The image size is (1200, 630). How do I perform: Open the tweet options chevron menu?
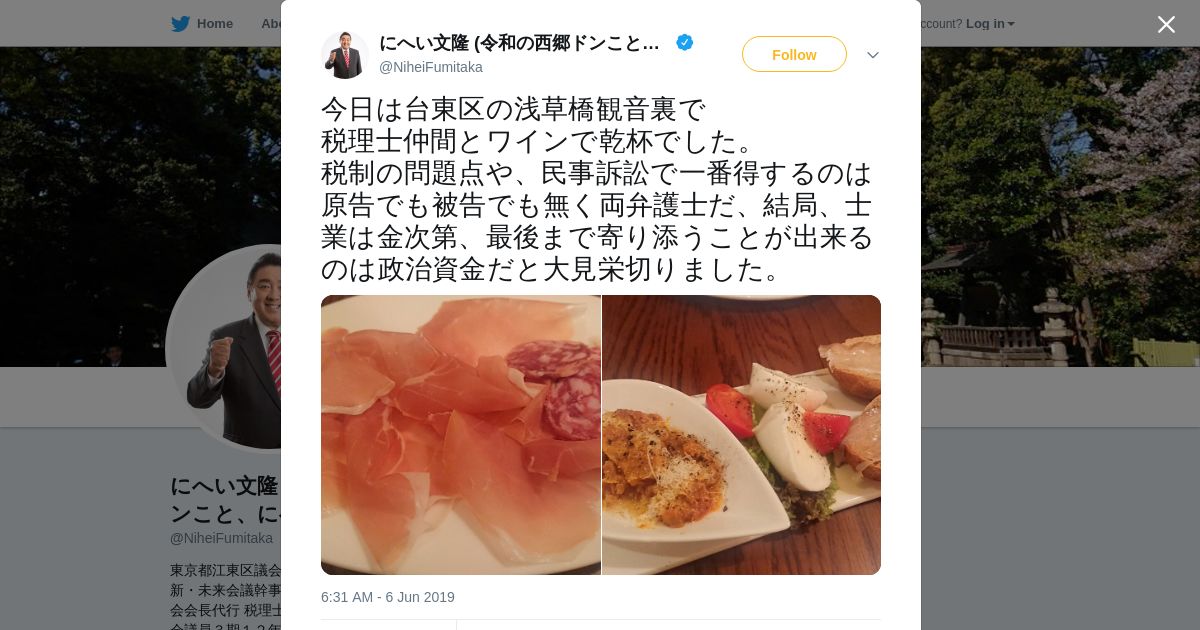[873, 55]
